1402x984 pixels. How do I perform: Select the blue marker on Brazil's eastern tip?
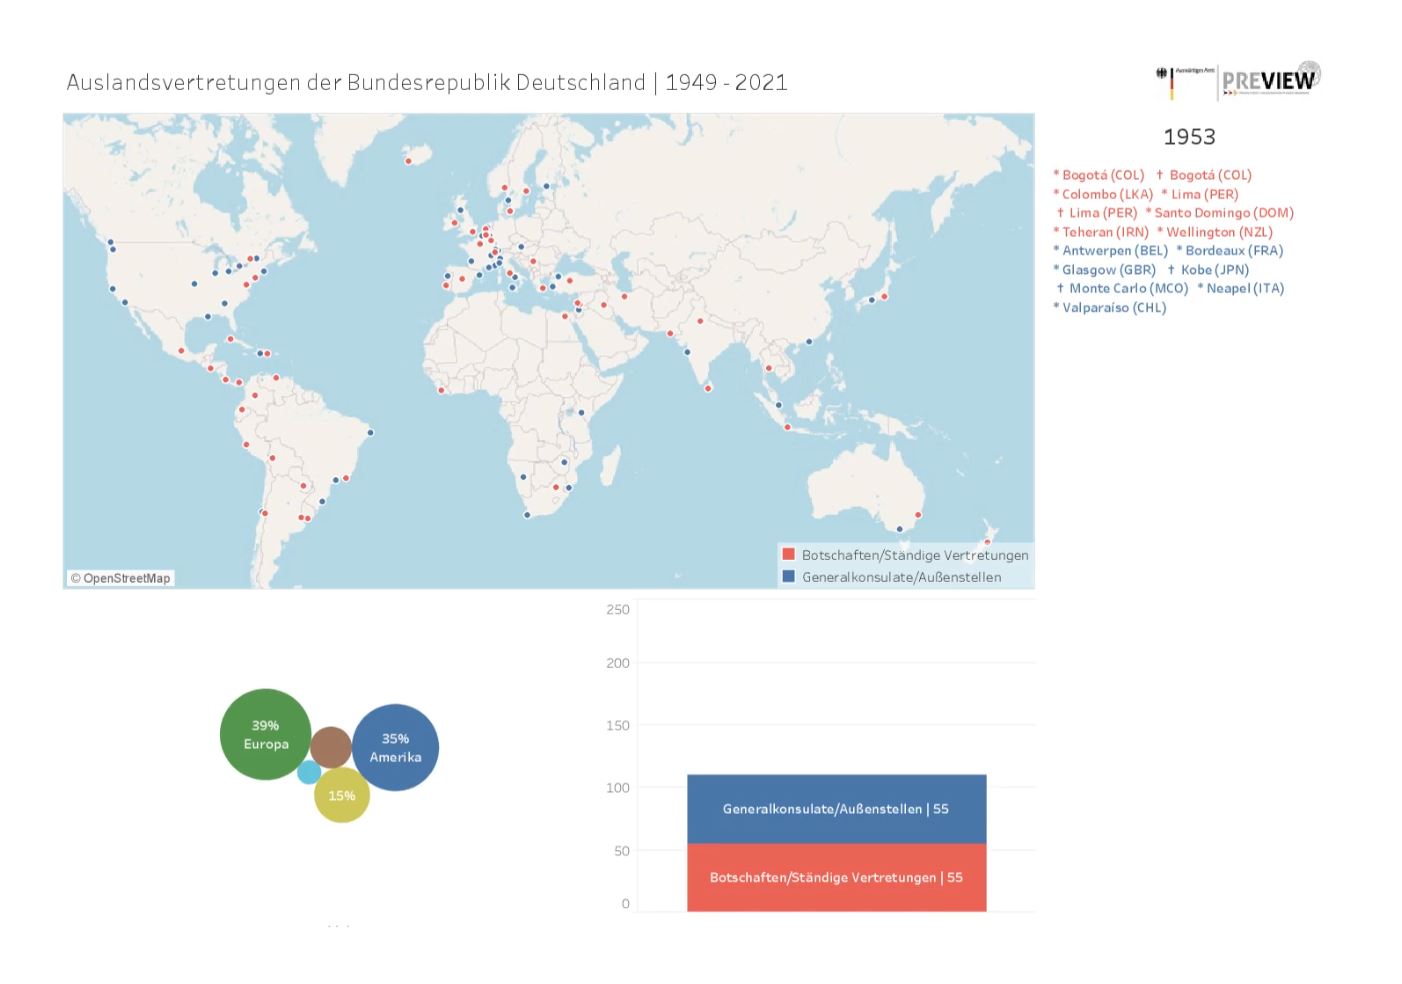point(370,432)
